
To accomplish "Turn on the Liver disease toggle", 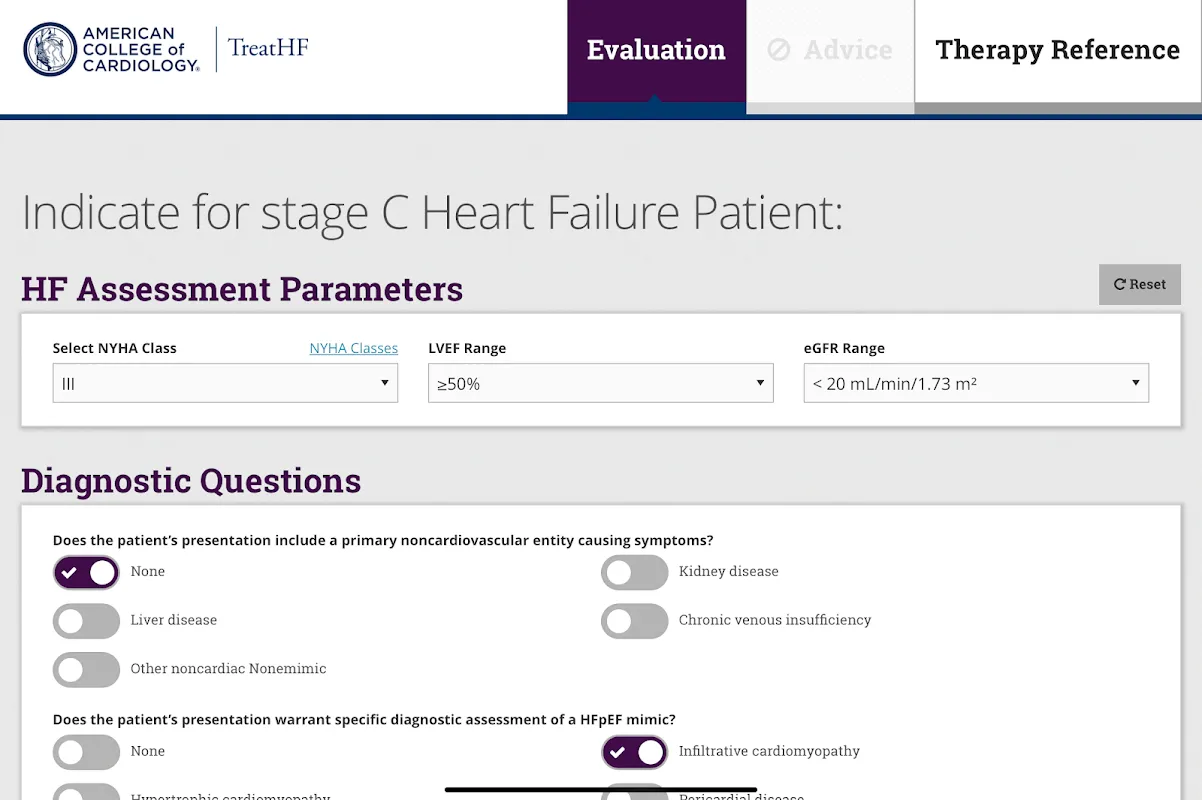I will (86, 621).
